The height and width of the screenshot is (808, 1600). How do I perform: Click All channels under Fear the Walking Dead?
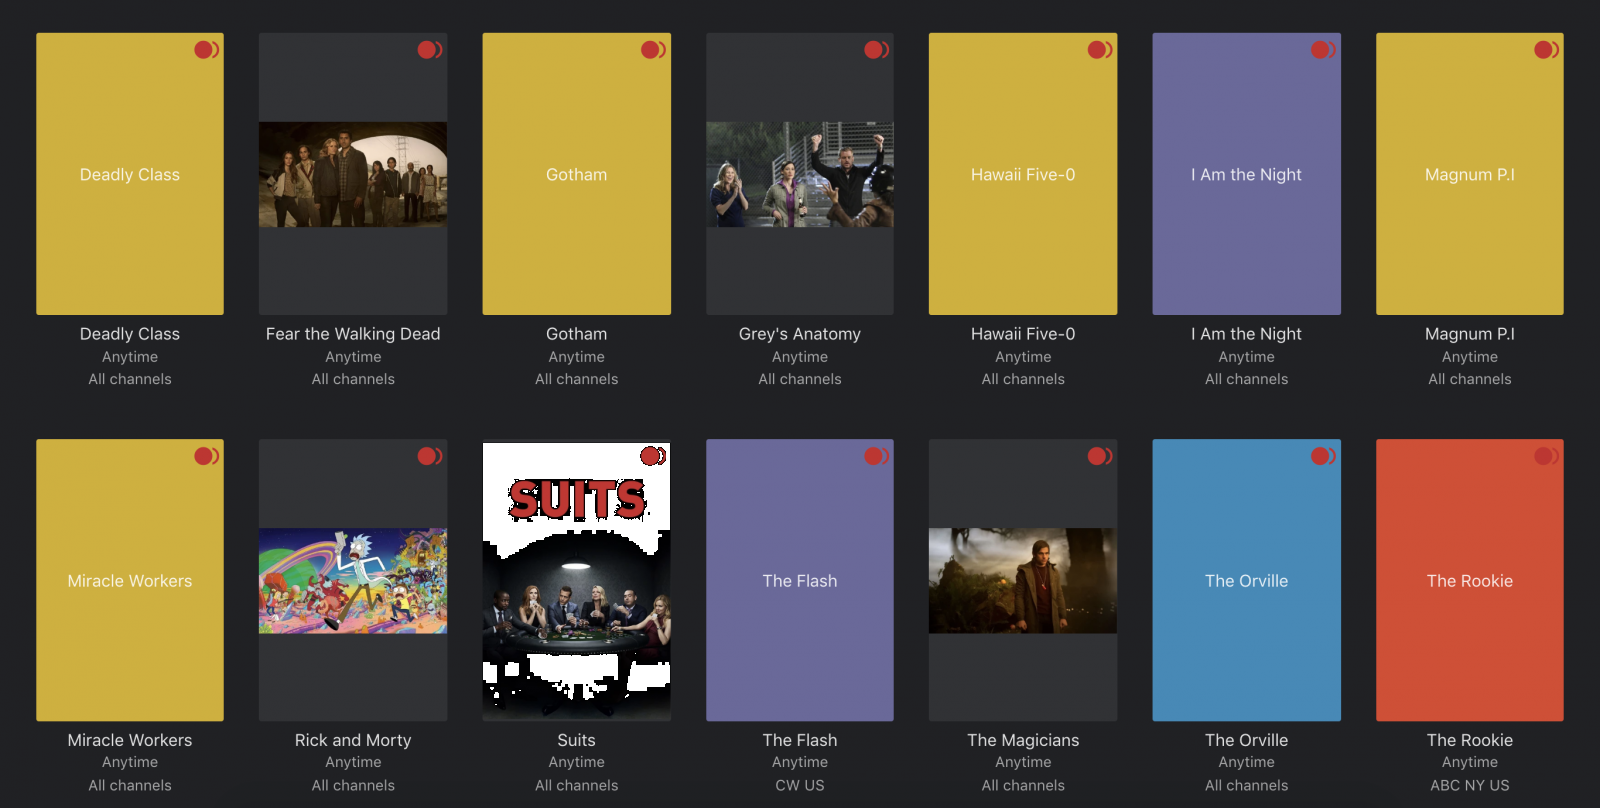[x=353, y=379]
